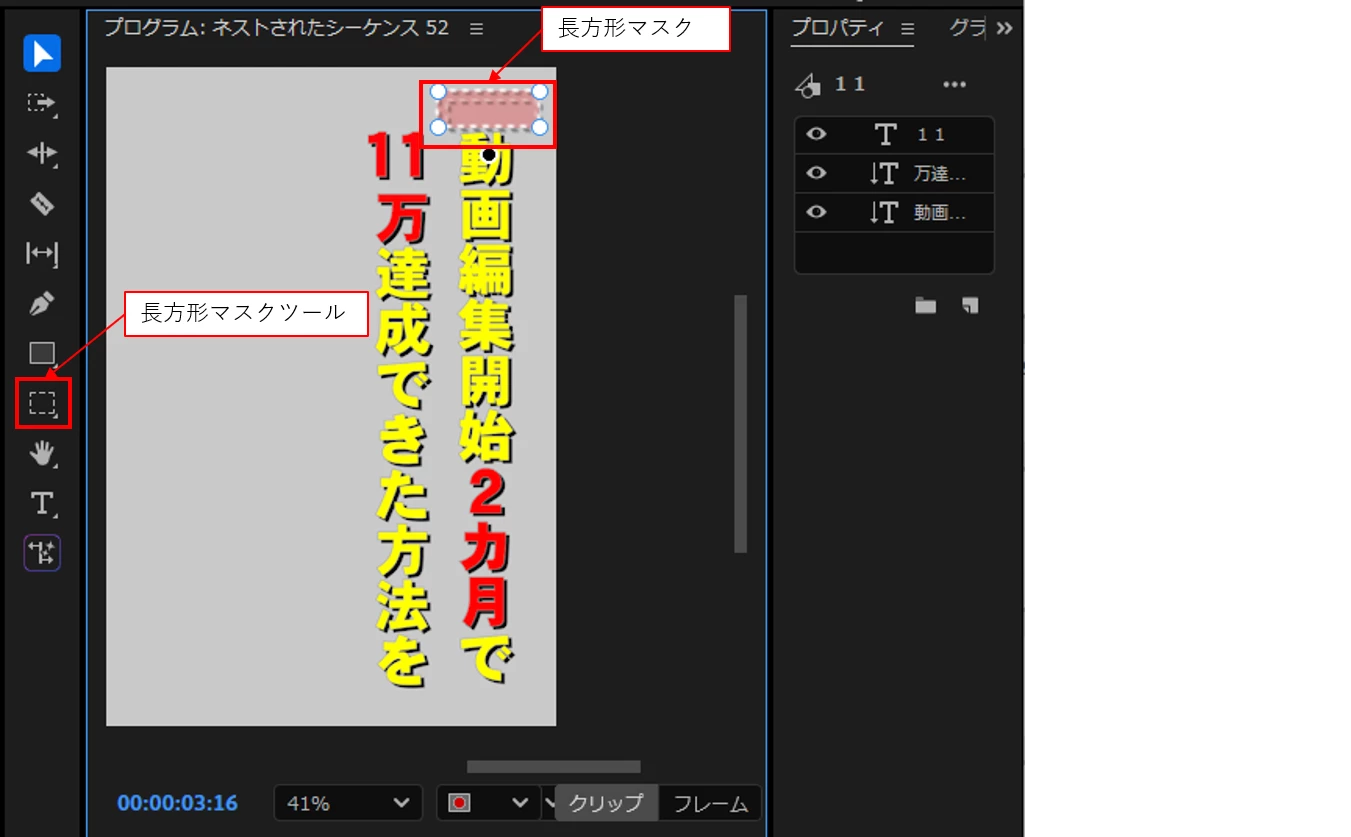Select the 1 1 text layer
The image size is (1351, 837).
(894, 135)
